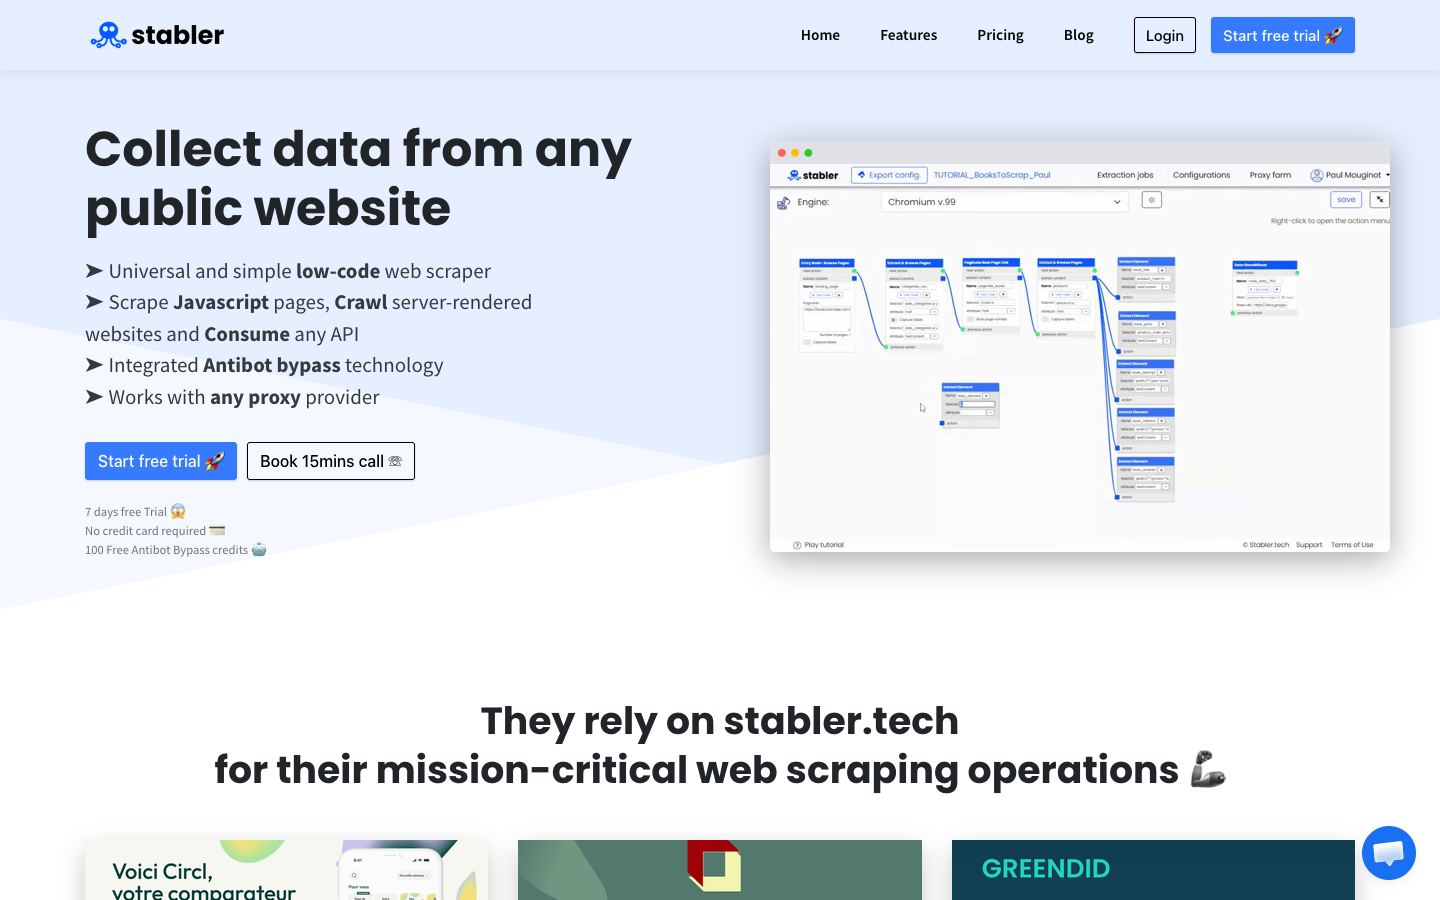Open Proxy form in the demo app

pyautogui.click(x=1270, y=175)
